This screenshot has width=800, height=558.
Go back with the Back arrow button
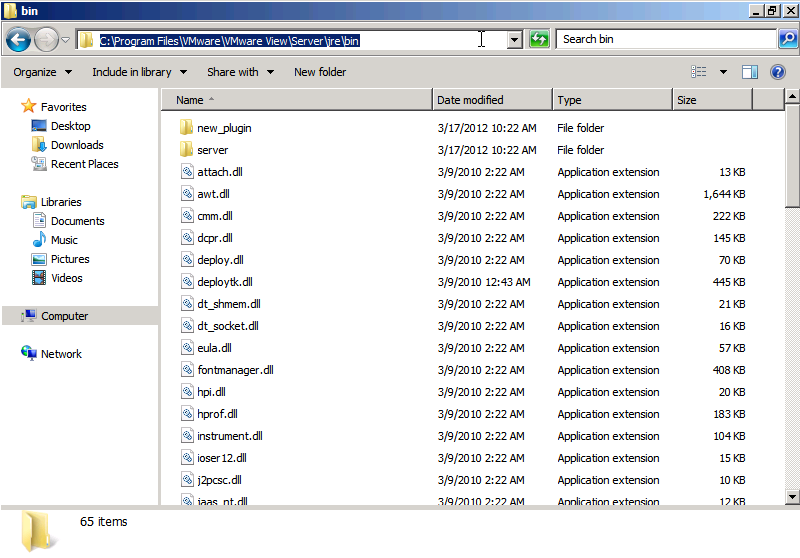coord(18,40)
